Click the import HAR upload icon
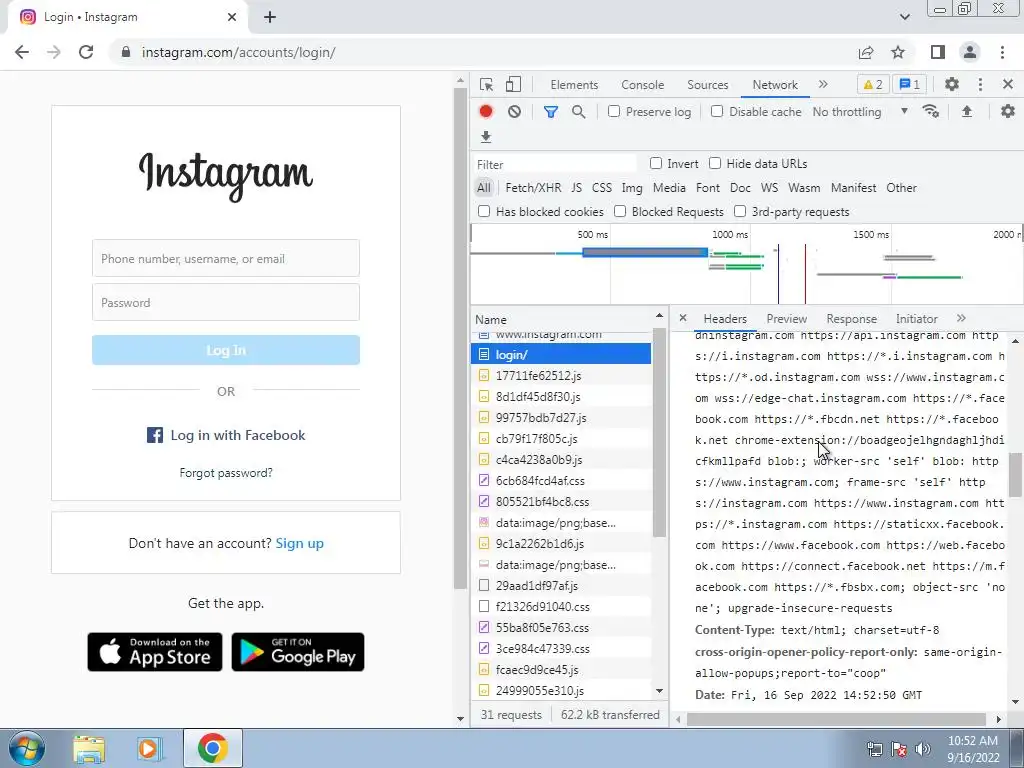Screen dimensions: 1024x768 click(967, 112)
